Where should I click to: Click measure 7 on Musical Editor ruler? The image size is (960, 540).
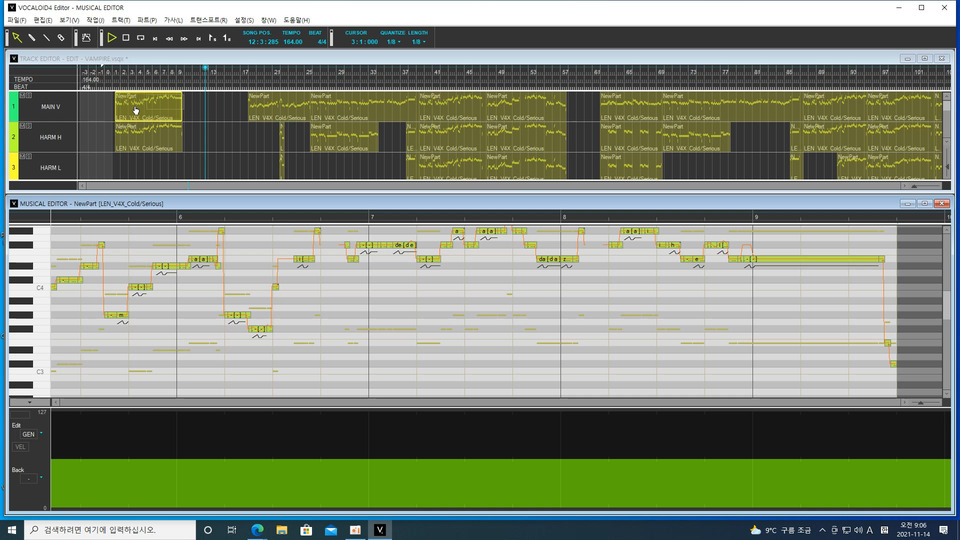pos(372,217)
